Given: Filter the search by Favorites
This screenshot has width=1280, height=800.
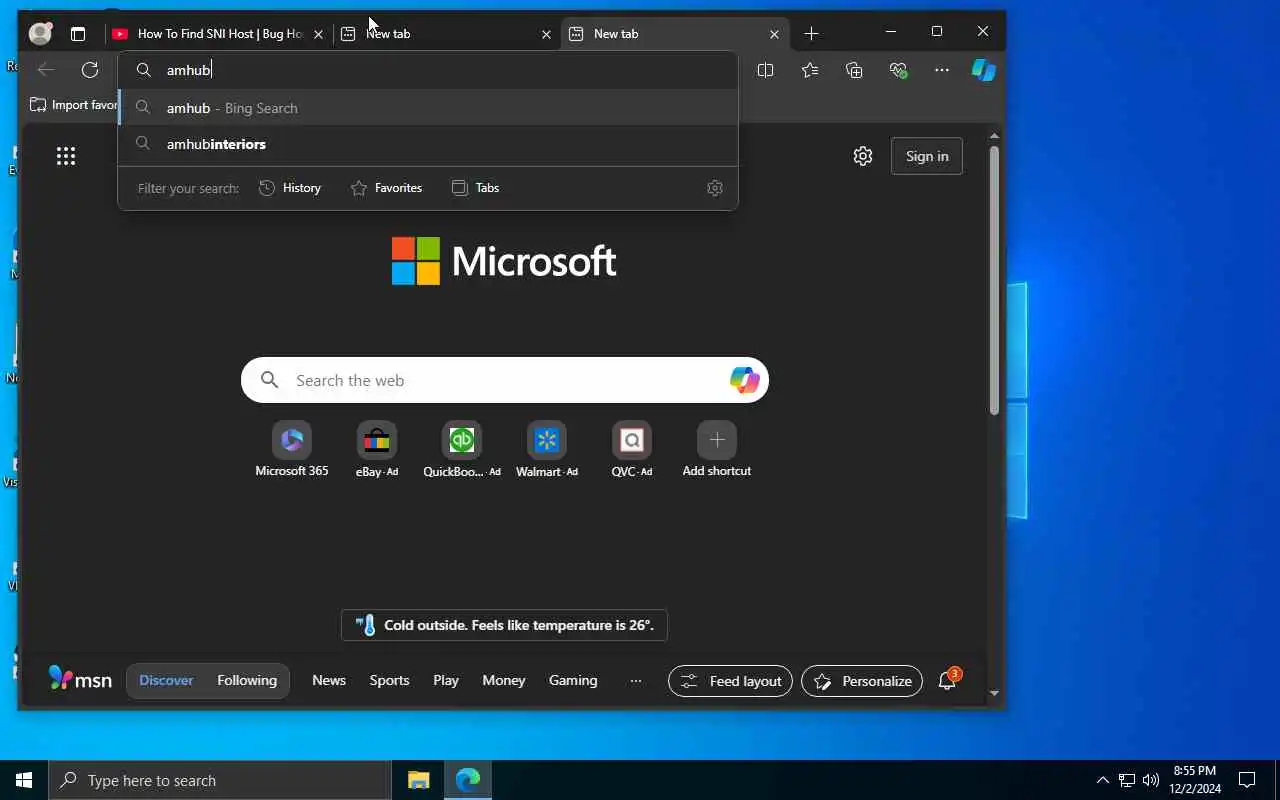Looking at the screenshot, I should click(387, 188).
